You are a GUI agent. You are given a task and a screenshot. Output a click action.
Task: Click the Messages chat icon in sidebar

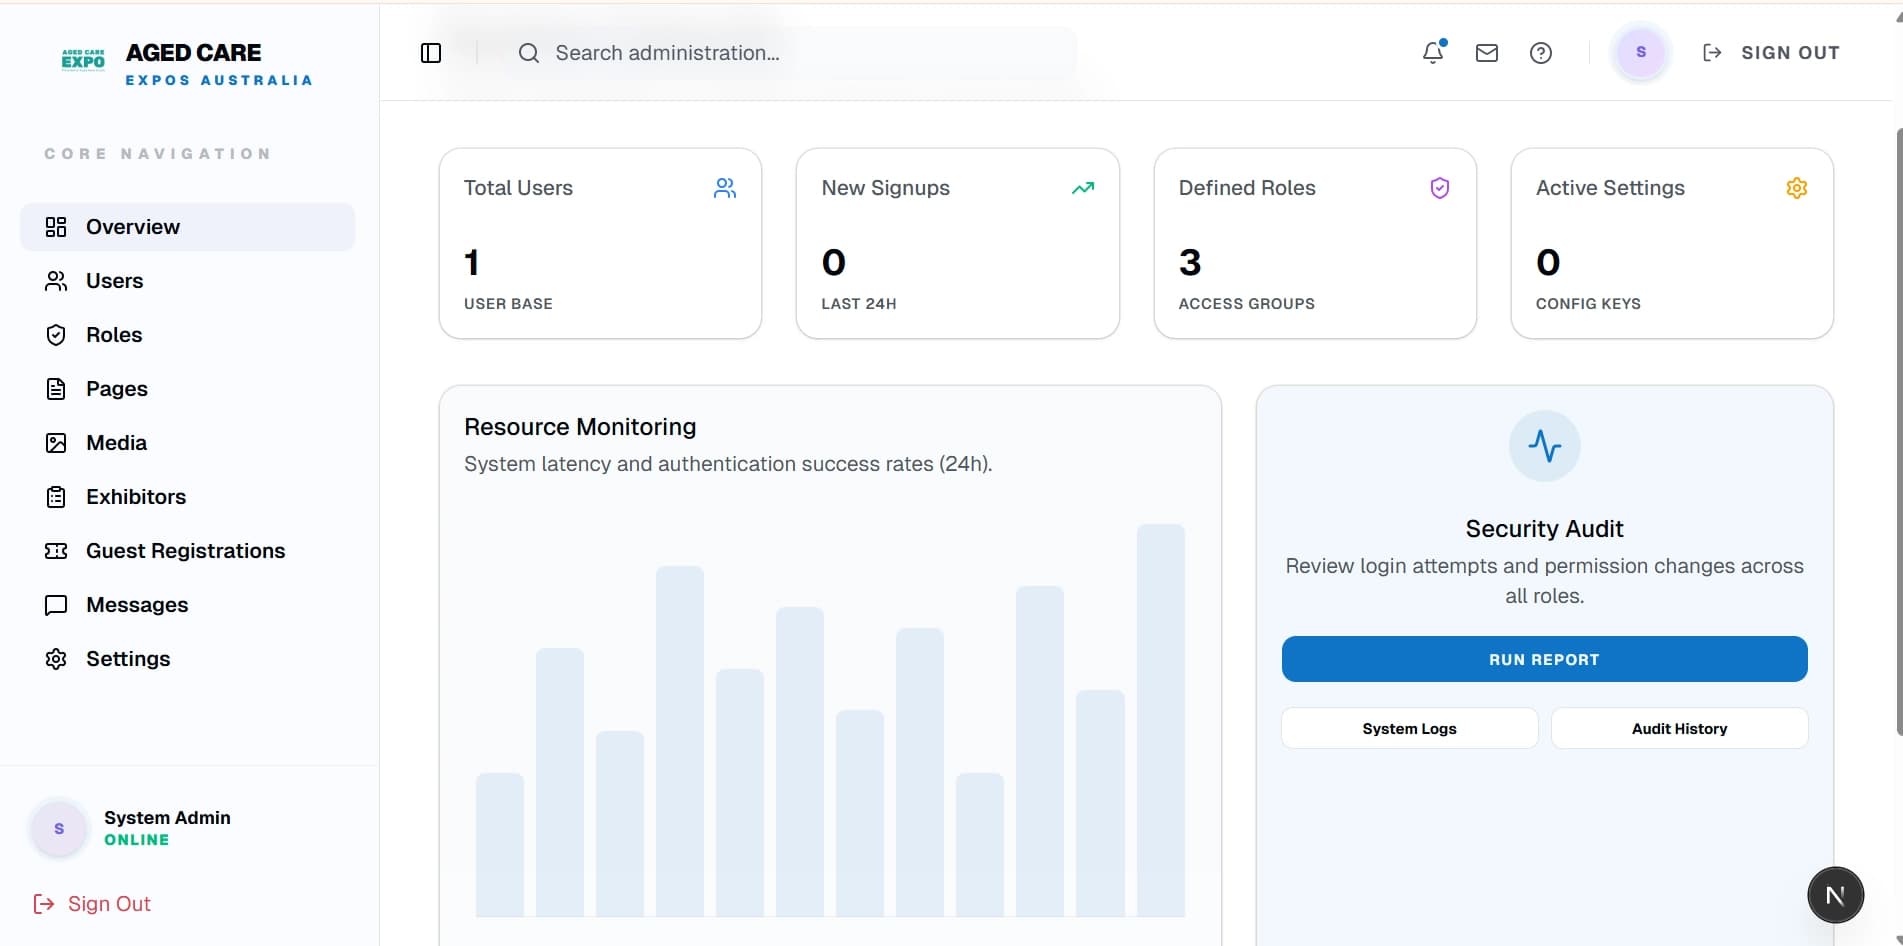56,605
